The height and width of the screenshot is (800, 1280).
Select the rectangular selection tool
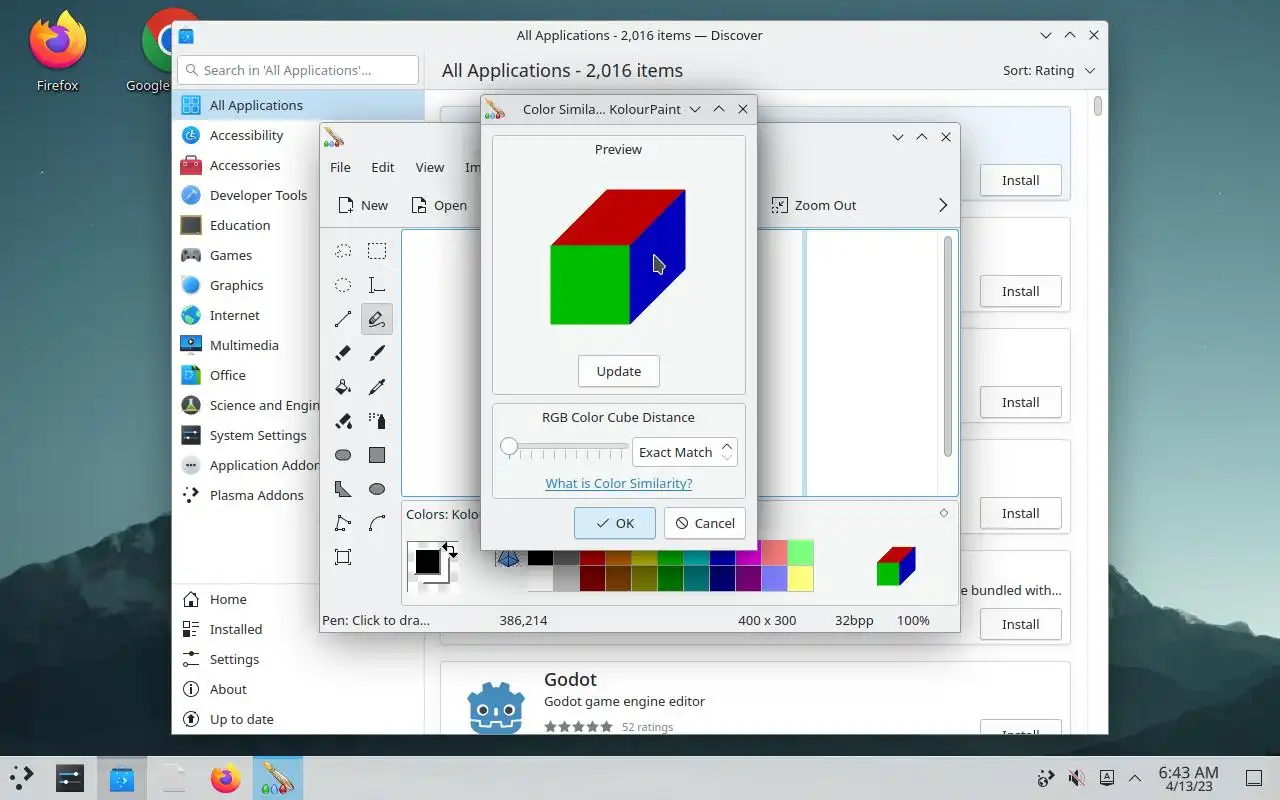(x=377, y=251)
